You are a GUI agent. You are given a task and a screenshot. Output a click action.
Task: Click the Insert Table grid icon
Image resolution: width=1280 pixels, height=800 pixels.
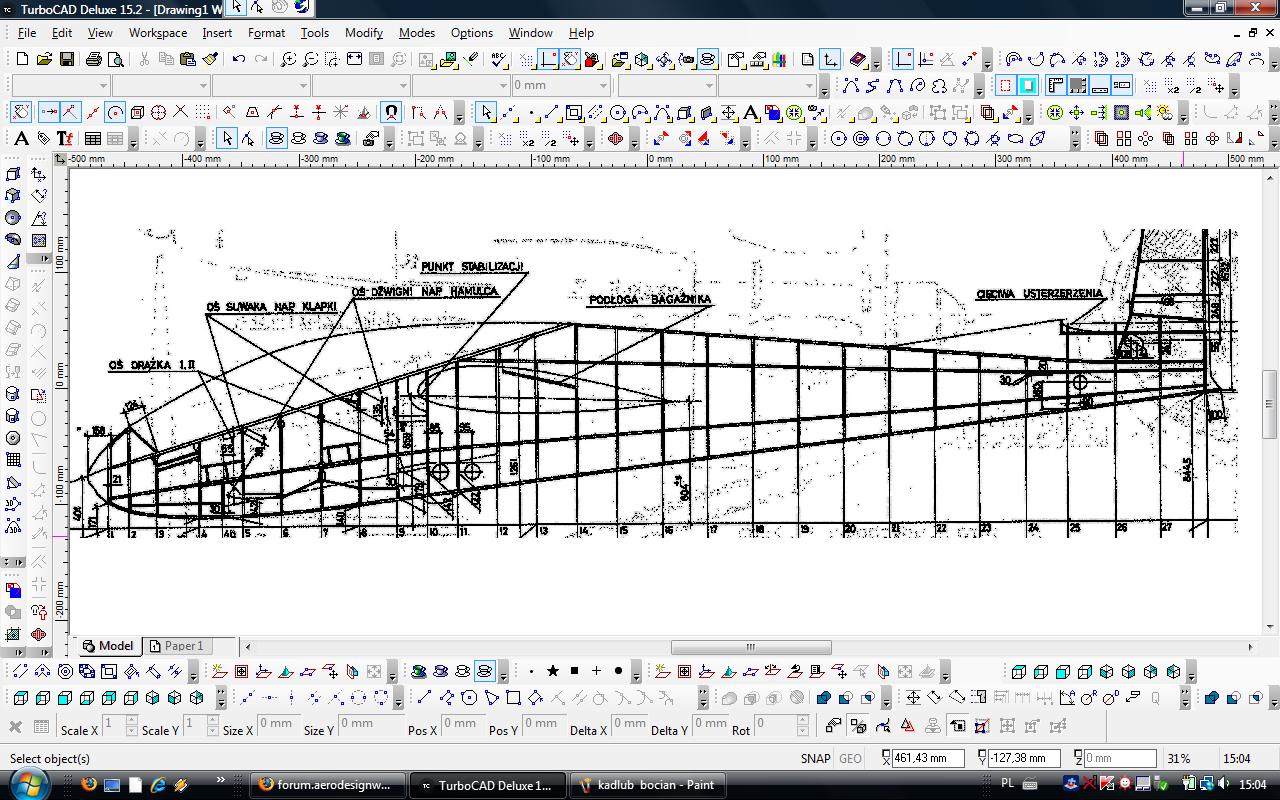92,138
